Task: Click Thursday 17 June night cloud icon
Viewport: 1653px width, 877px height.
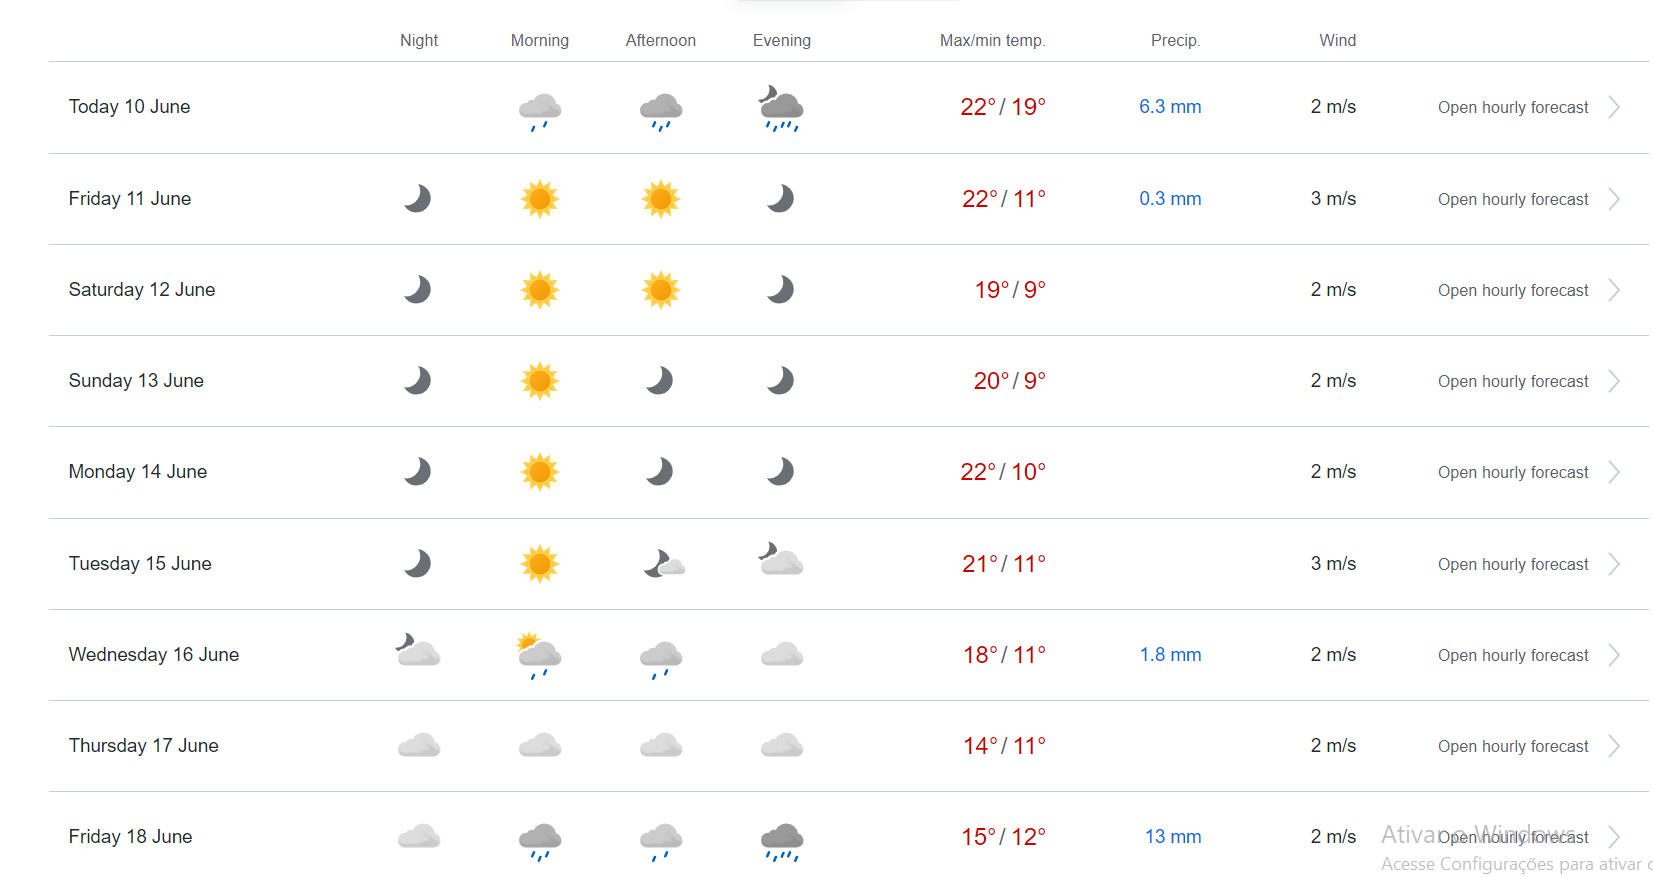Action: pyautogui.click(x=419, y=746)
